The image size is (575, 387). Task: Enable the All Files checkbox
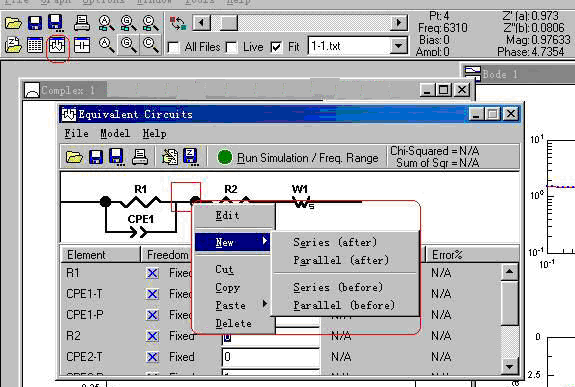point(173,47)
